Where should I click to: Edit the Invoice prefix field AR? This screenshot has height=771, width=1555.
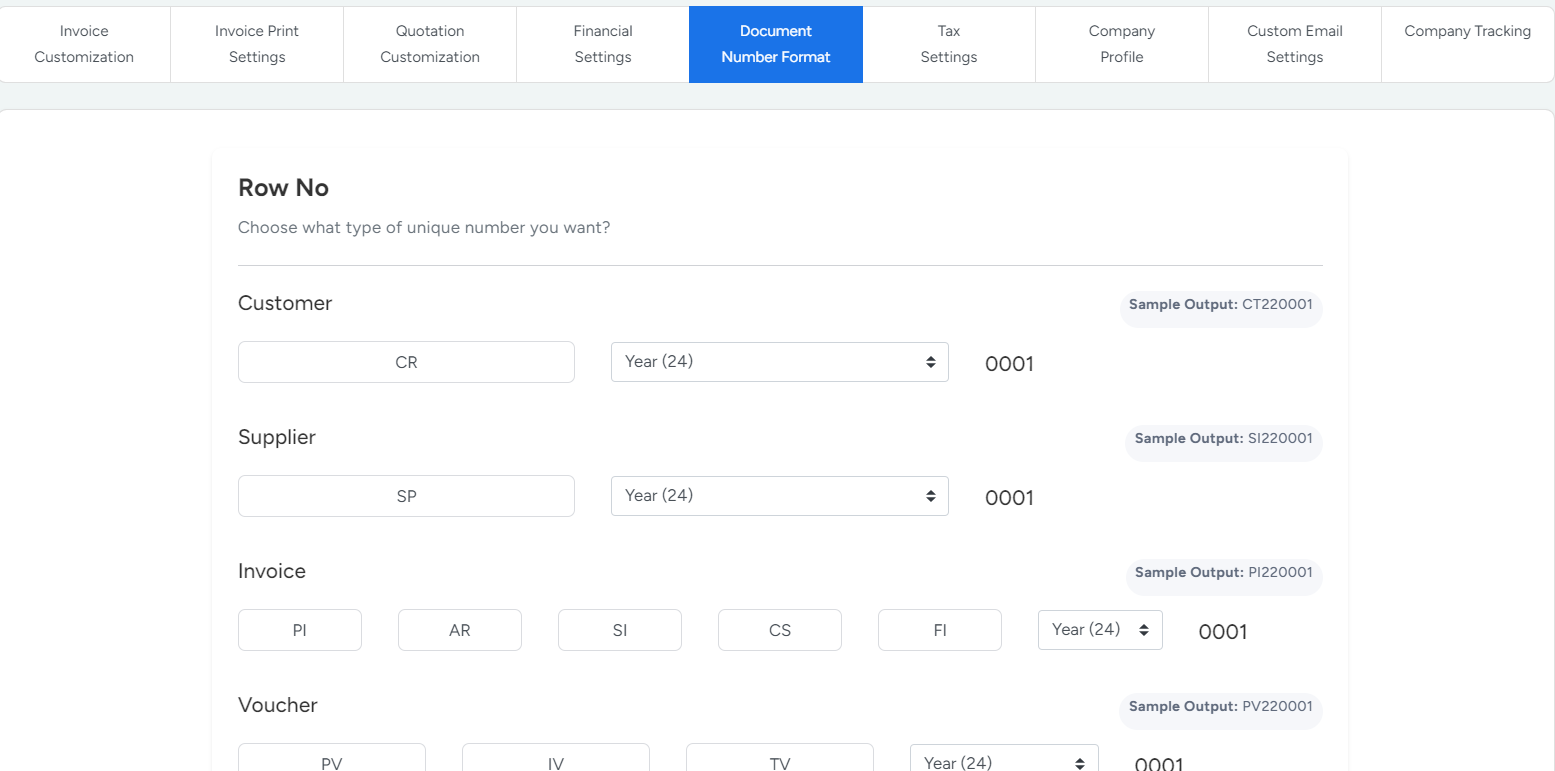460,630
